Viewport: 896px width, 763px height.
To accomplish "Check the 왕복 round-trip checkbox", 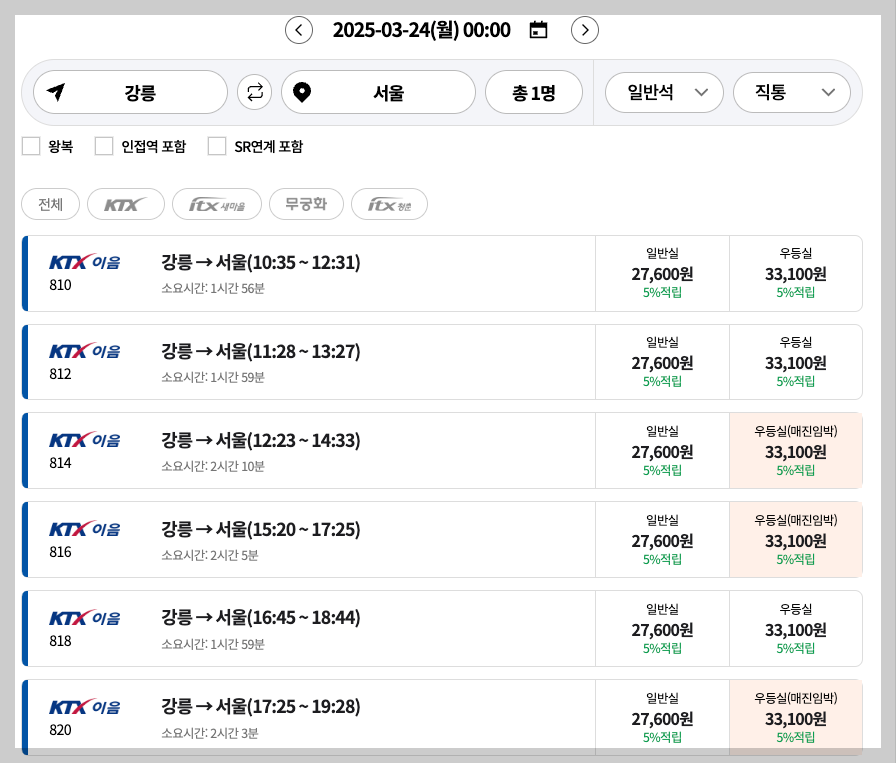I will click(x=31, y=146).
